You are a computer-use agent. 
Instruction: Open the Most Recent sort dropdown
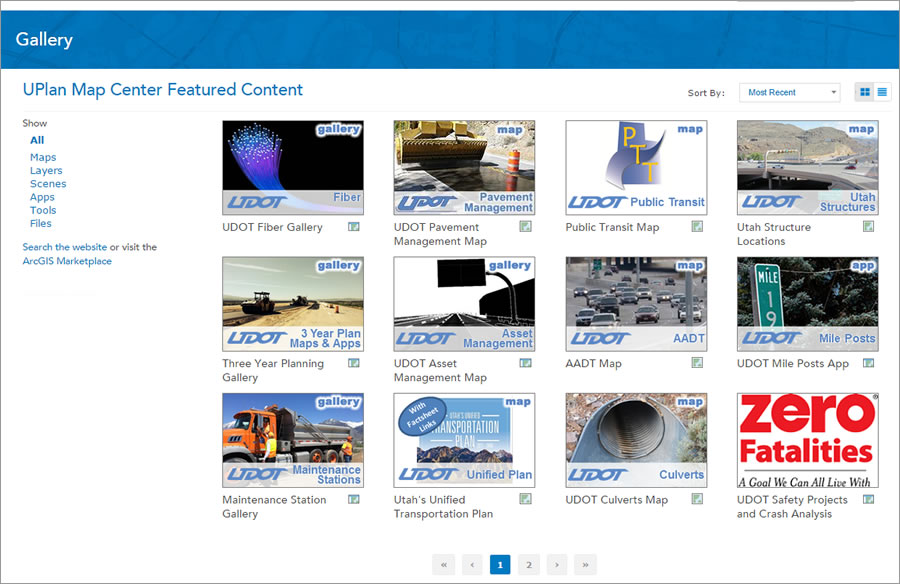click(789, 91)
